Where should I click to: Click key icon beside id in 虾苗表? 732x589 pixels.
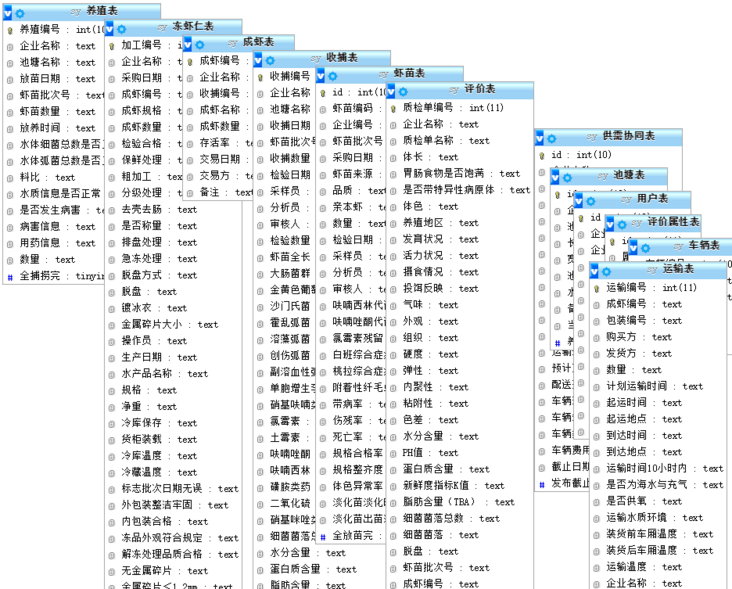pyautogui.click(x=323, y=94)
